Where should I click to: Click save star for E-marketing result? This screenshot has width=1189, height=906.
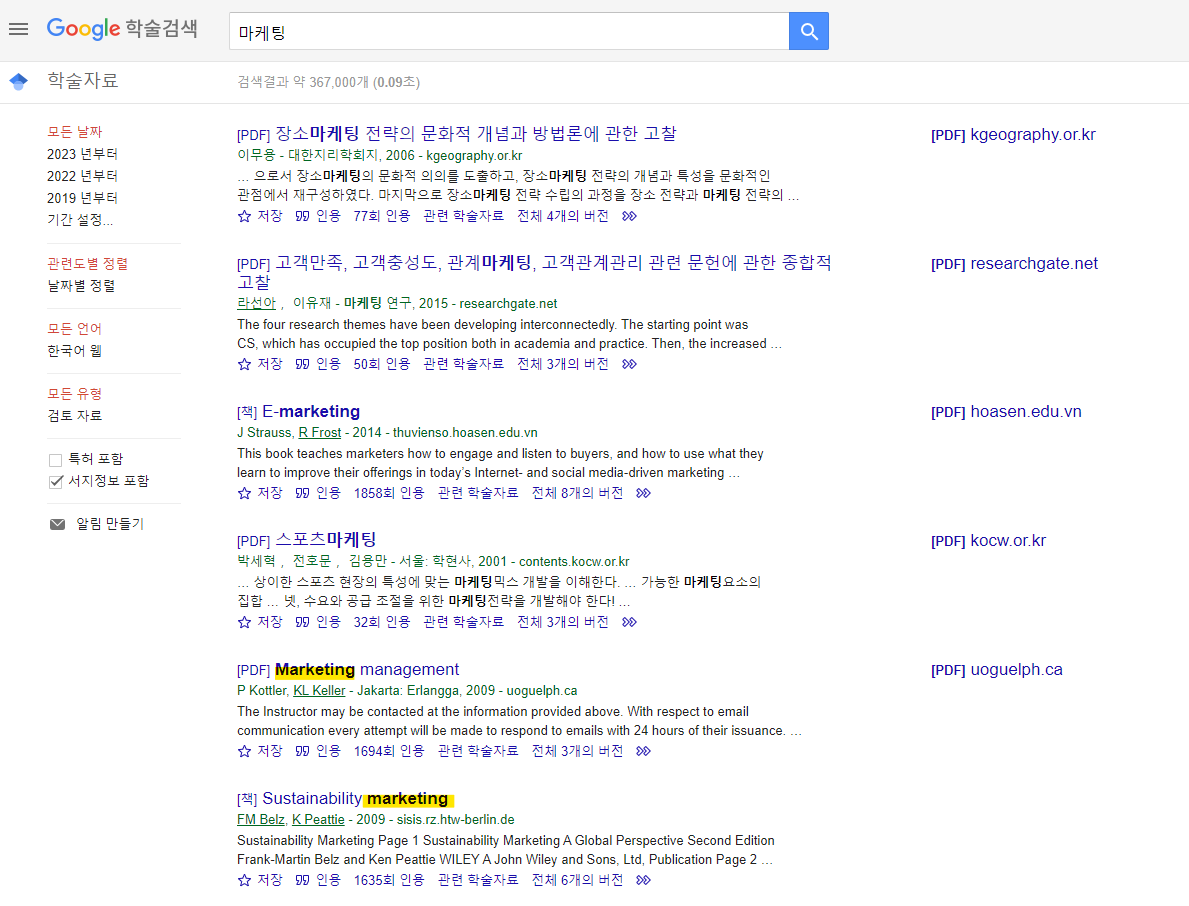pos(244,493)
